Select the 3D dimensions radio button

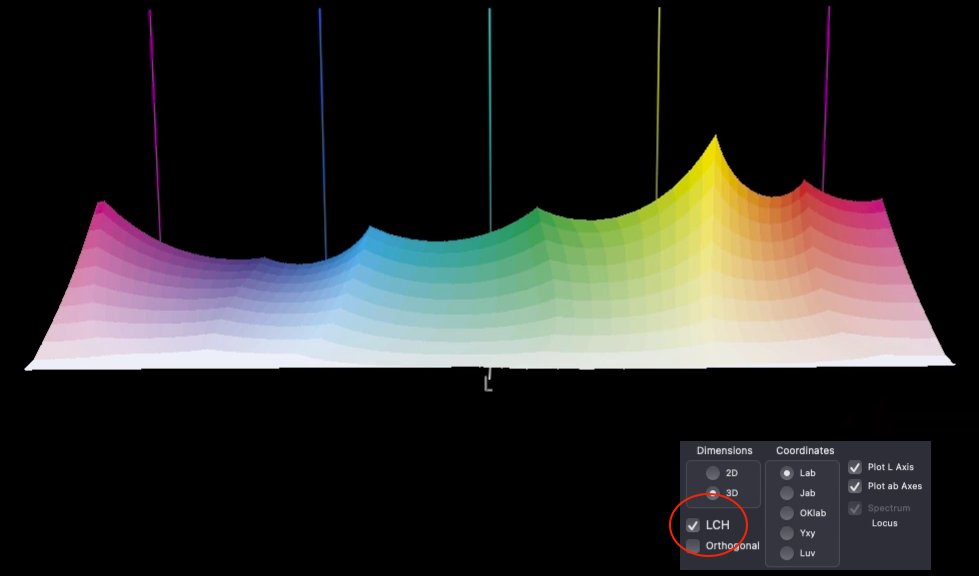[x=712, y=493]
